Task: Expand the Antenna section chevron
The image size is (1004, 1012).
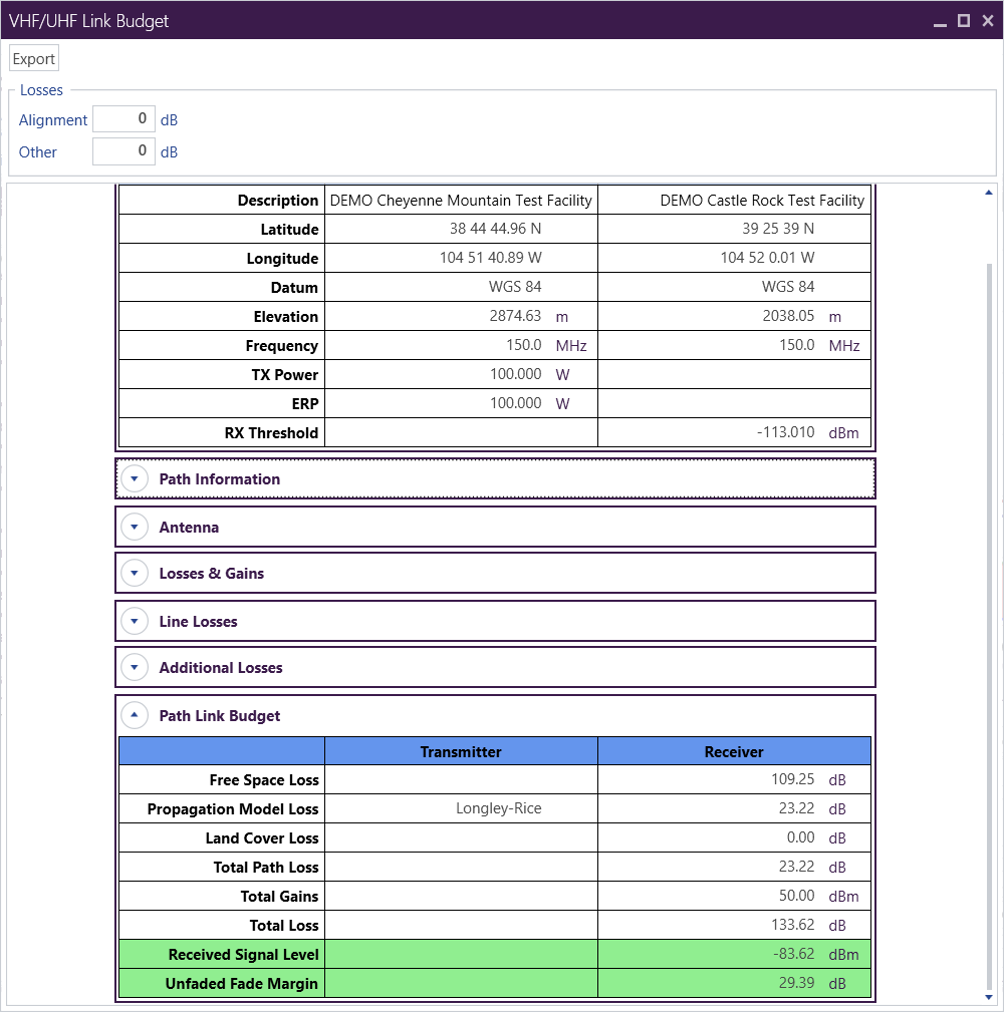Action: point(134,527)
